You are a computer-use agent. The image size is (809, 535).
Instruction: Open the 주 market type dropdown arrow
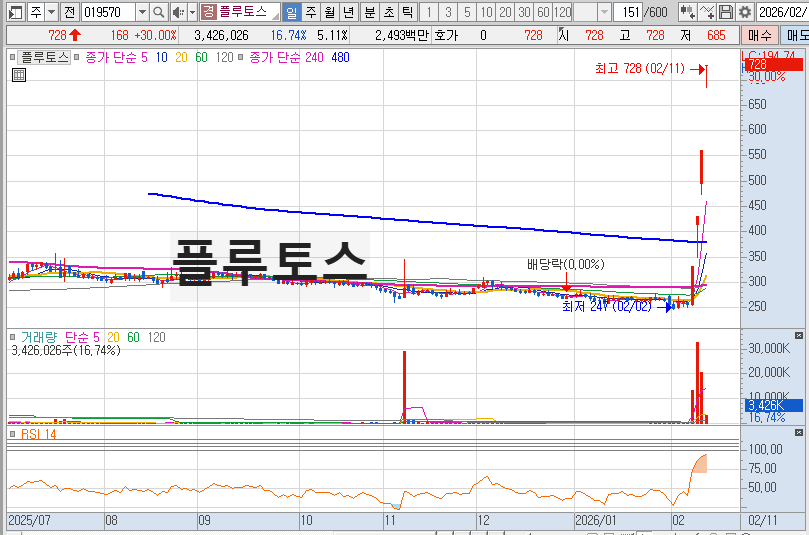tap(52, 12)
